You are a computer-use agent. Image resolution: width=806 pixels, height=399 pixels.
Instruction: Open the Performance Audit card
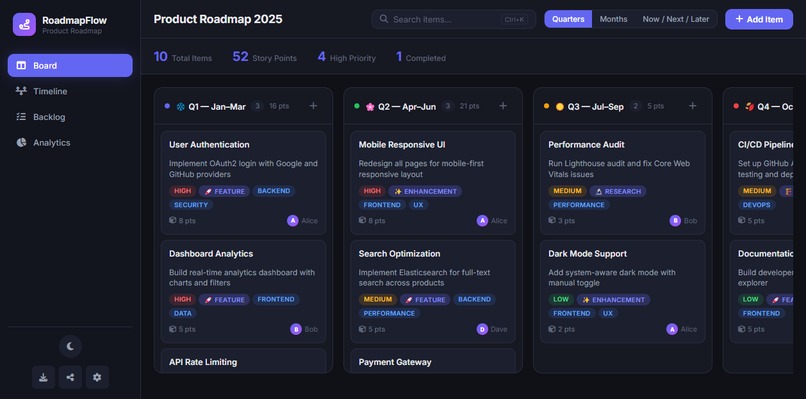point(622,183)
